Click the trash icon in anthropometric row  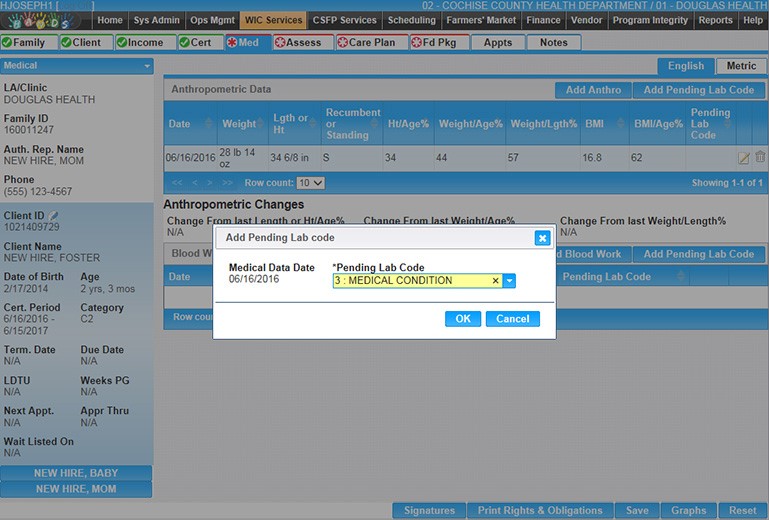(760, 157)
